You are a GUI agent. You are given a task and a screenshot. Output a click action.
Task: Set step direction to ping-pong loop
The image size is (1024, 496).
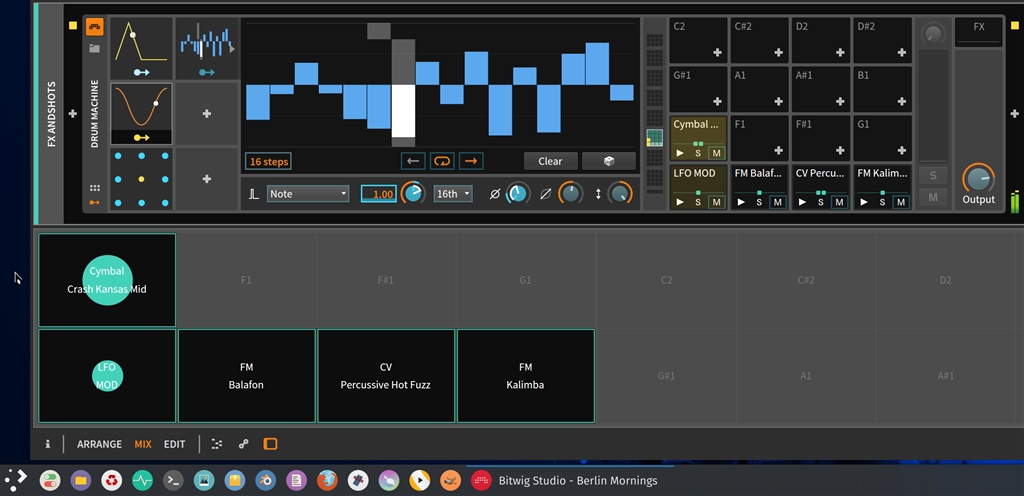tap(441, 161)
